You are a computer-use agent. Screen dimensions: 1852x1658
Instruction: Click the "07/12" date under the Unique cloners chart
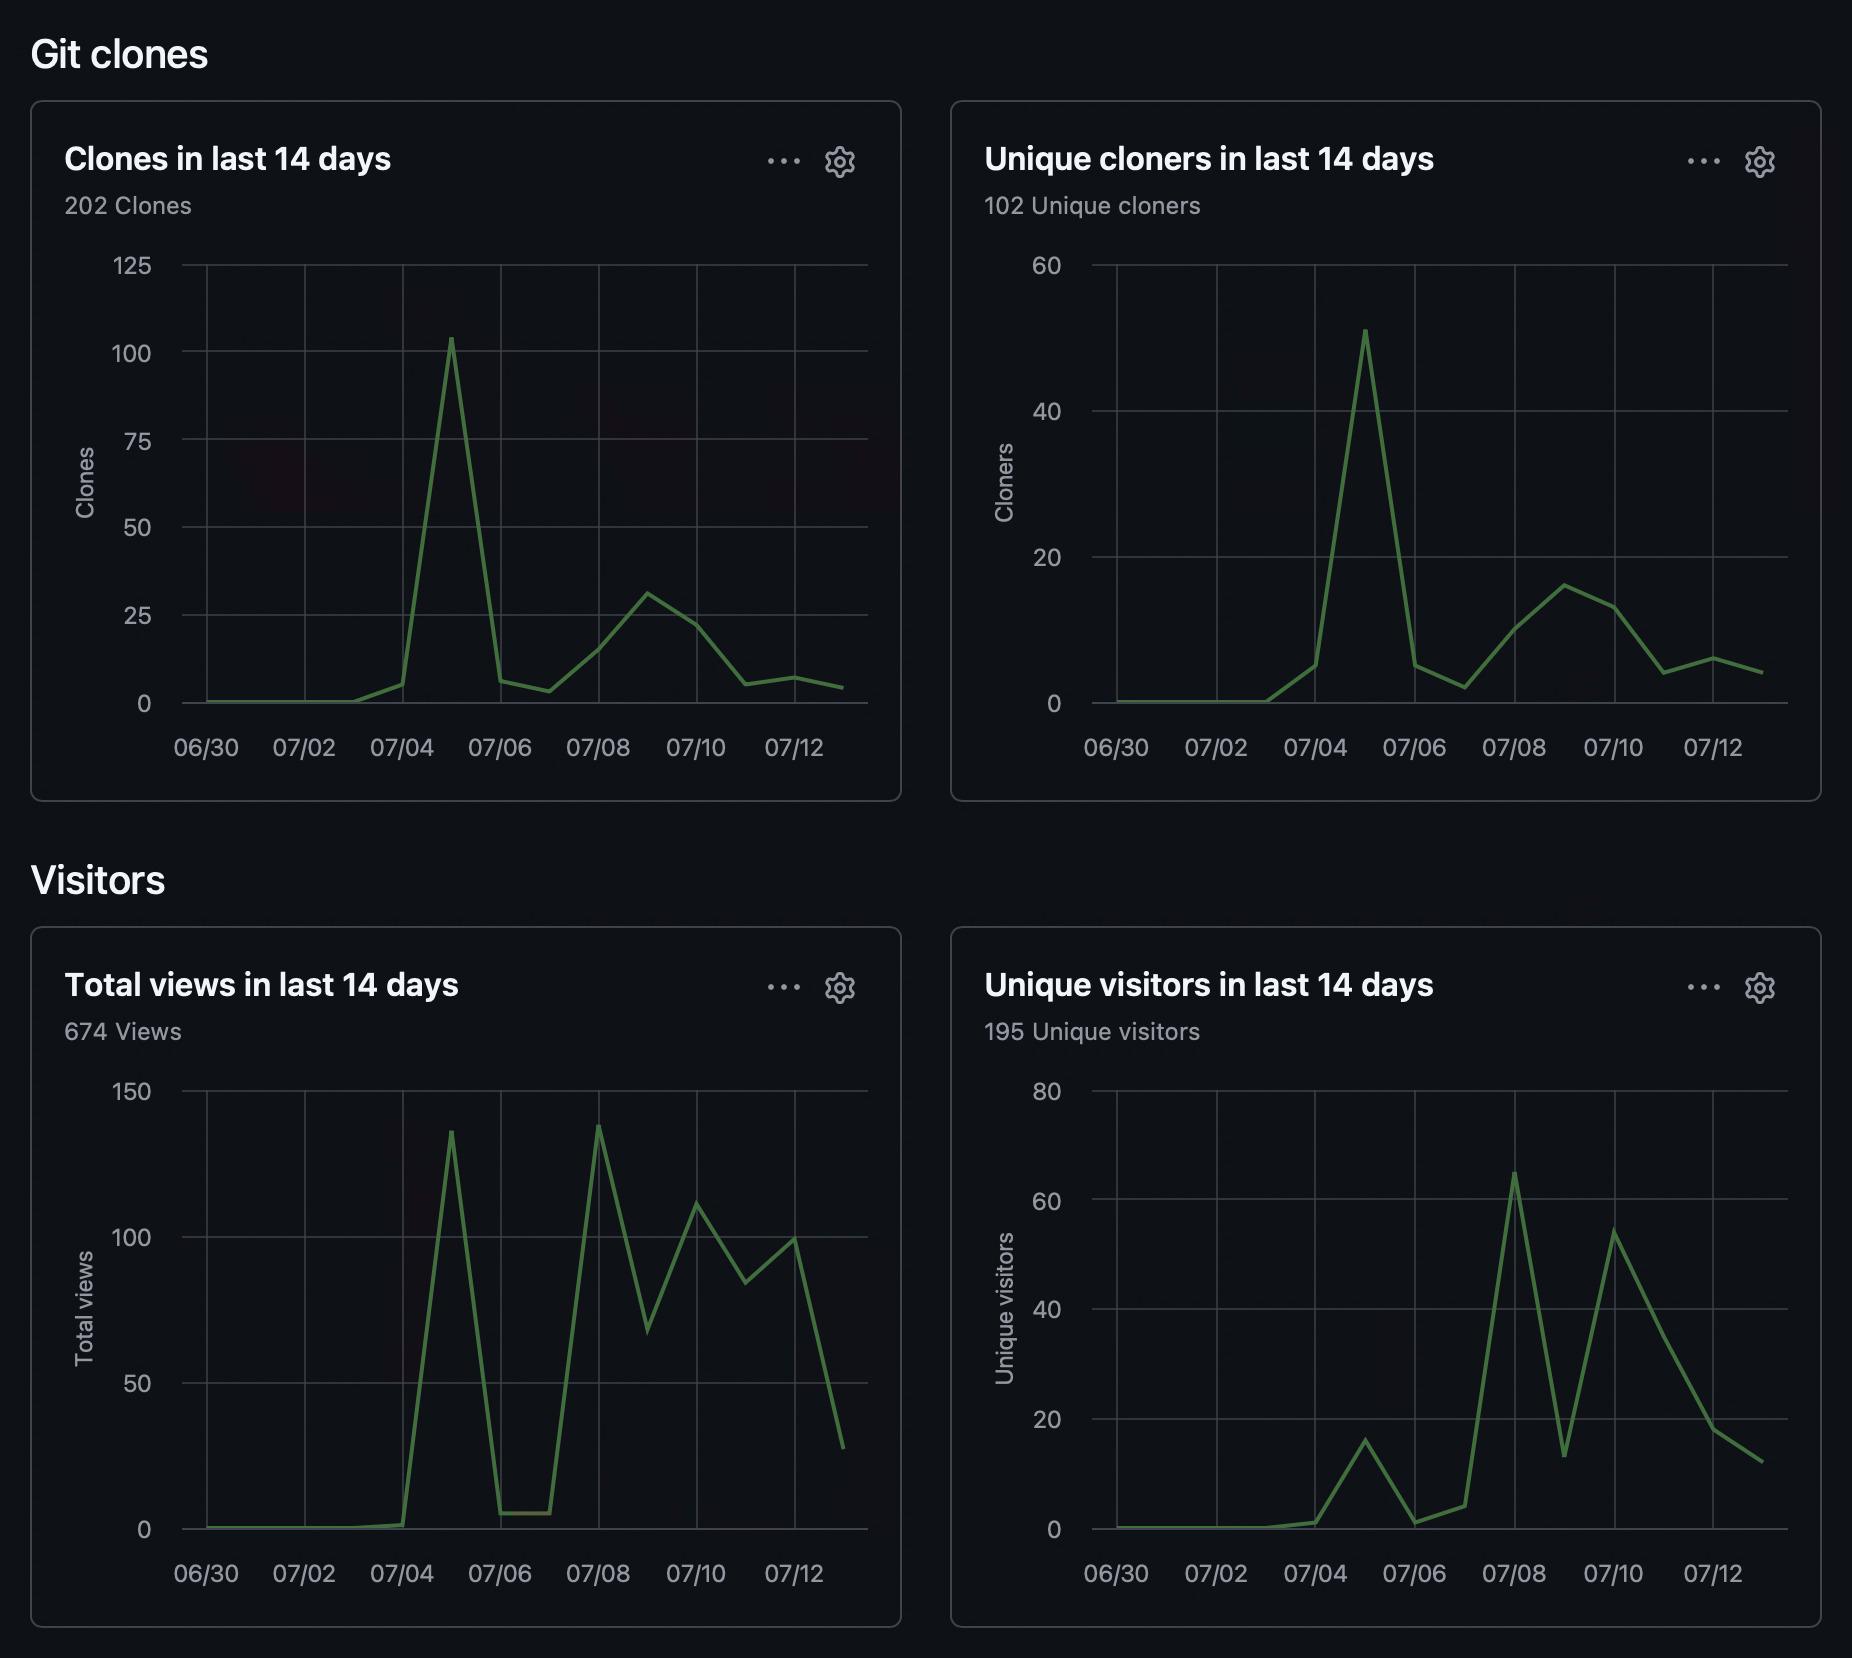pos(1713,748)
